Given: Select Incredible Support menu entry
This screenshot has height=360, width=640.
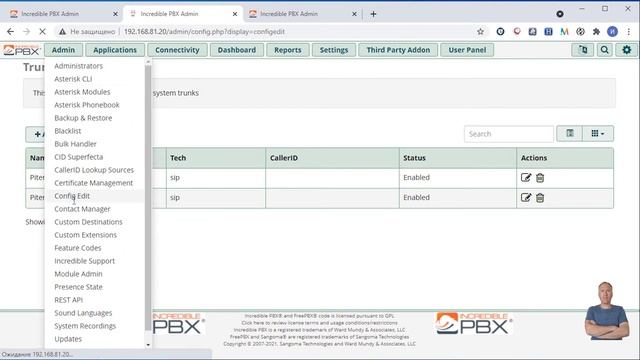Looking at the screenshot, I should tap(84, 261).
